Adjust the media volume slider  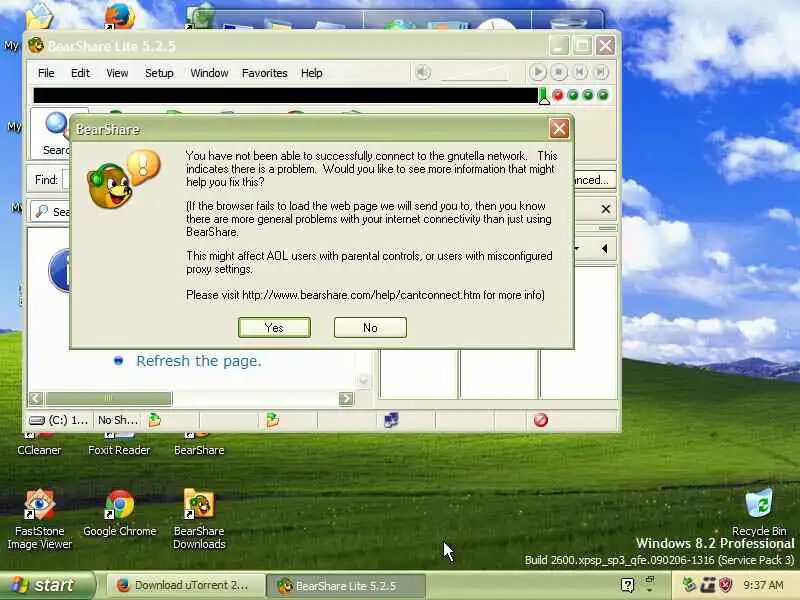475,73
